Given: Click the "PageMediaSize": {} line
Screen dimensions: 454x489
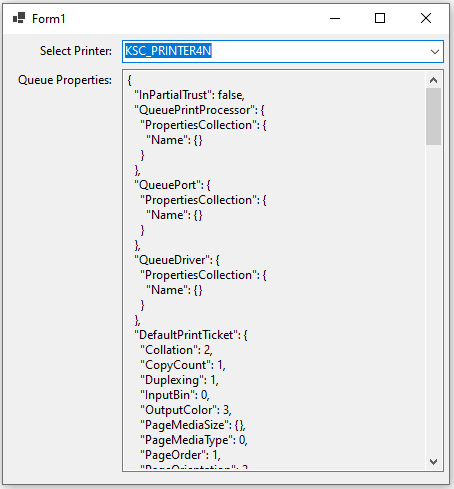Looking at the screenshot, I should 193,425.
